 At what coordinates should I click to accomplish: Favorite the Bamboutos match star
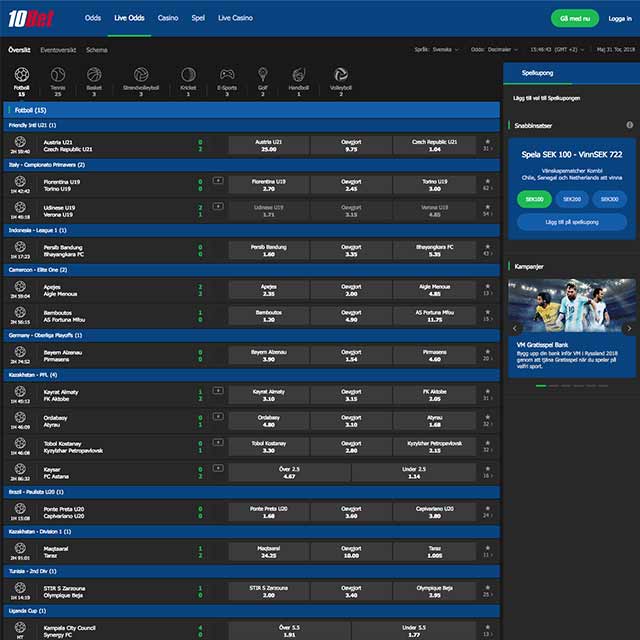[487, 312]
